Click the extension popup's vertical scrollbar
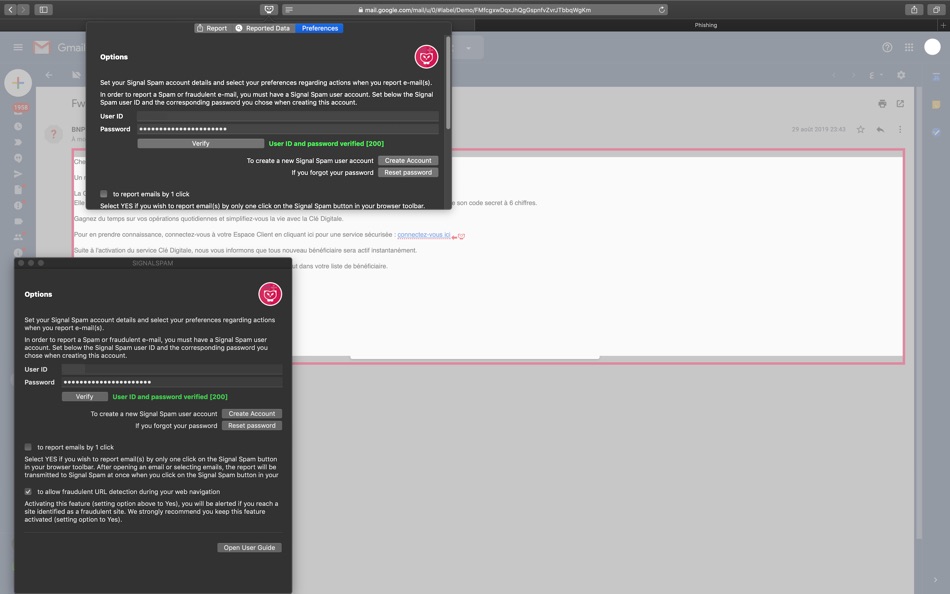The image size is (950, 594). click(448, 82)
